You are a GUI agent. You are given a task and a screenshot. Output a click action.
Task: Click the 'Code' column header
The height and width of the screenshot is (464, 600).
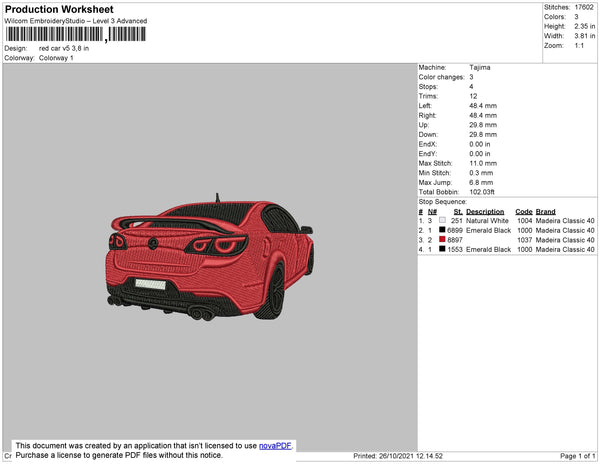point(524,212)
